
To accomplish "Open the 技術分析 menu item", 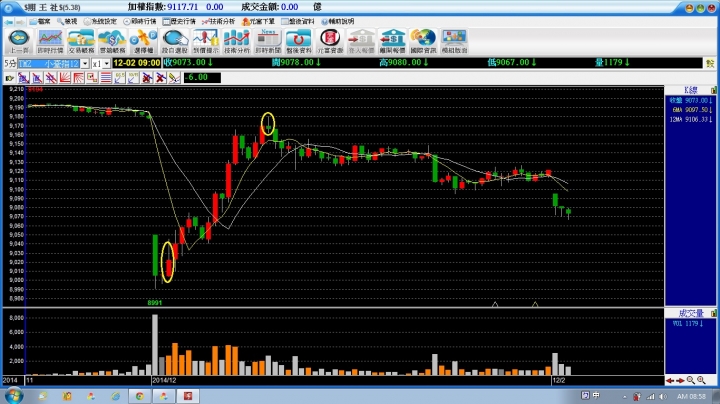I will [x=219, y=22].
